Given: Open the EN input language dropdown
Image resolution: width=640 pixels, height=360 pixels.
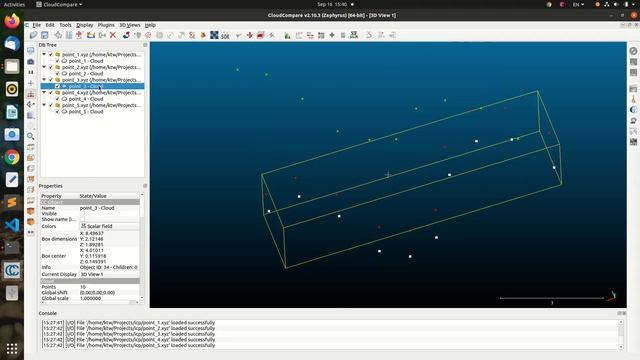Looking at the screenshot, I should pos(578,4).
